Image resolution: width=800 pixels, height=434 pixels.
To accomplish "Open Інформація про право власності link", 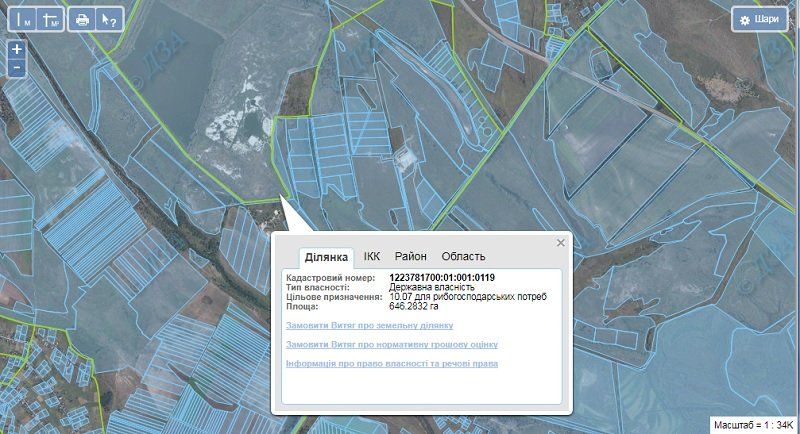I will (x=391, y=363).
